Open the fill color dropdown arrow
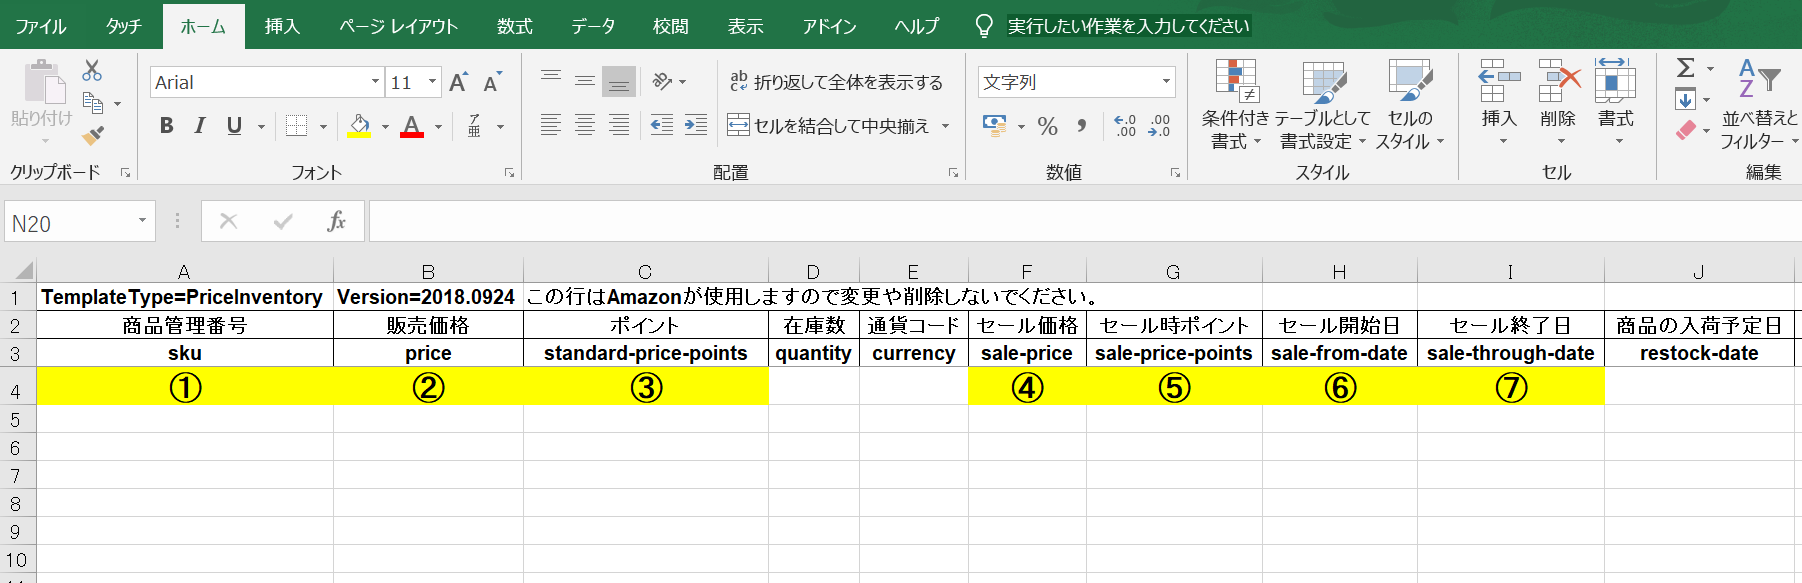The width and height of the screenshot is (1802, 583). click(x=385, y=126)
